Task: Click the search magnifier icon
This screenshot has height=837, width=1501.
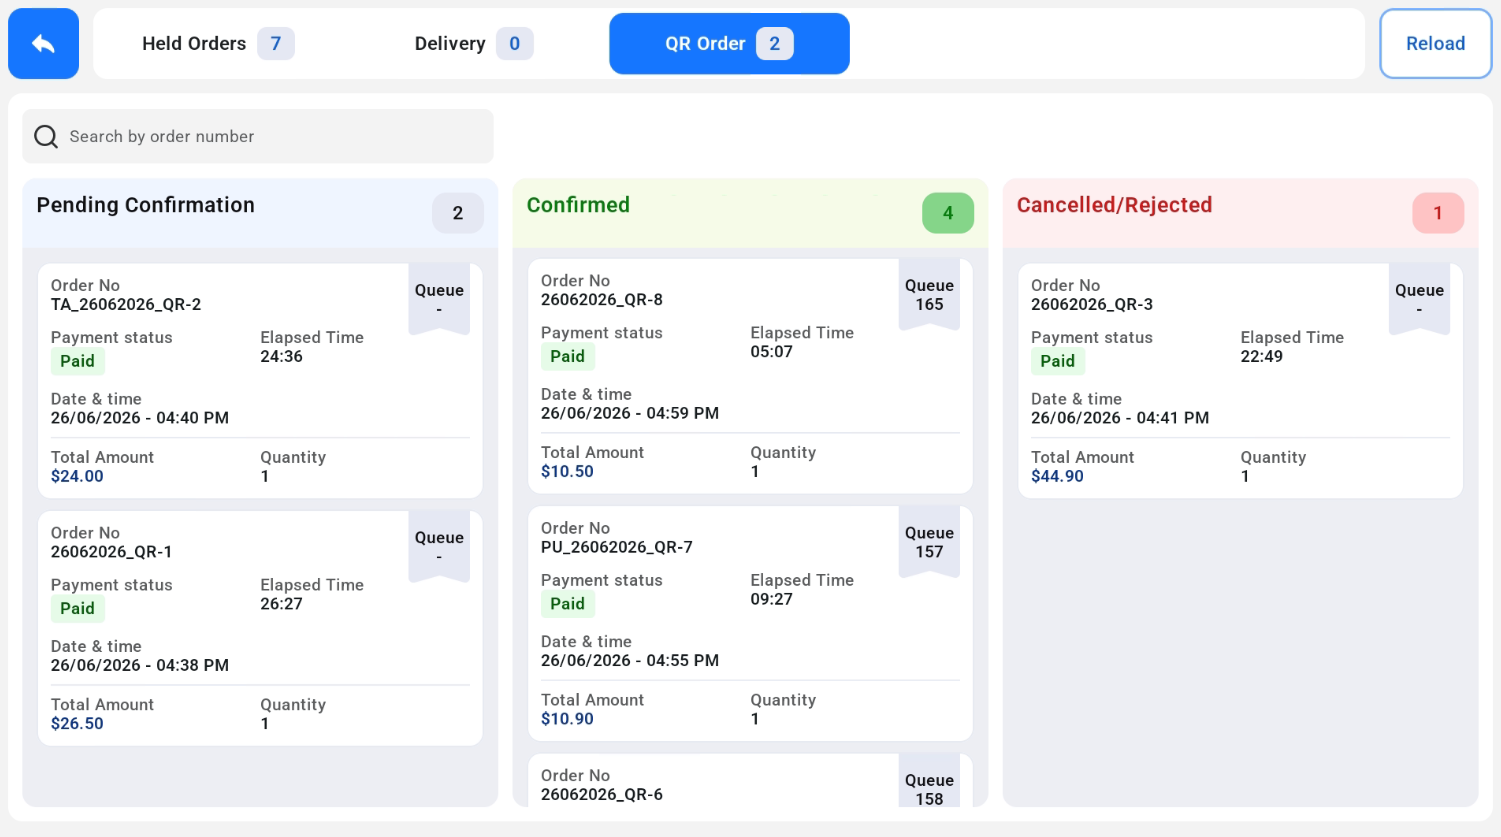Action: [46, 136]
